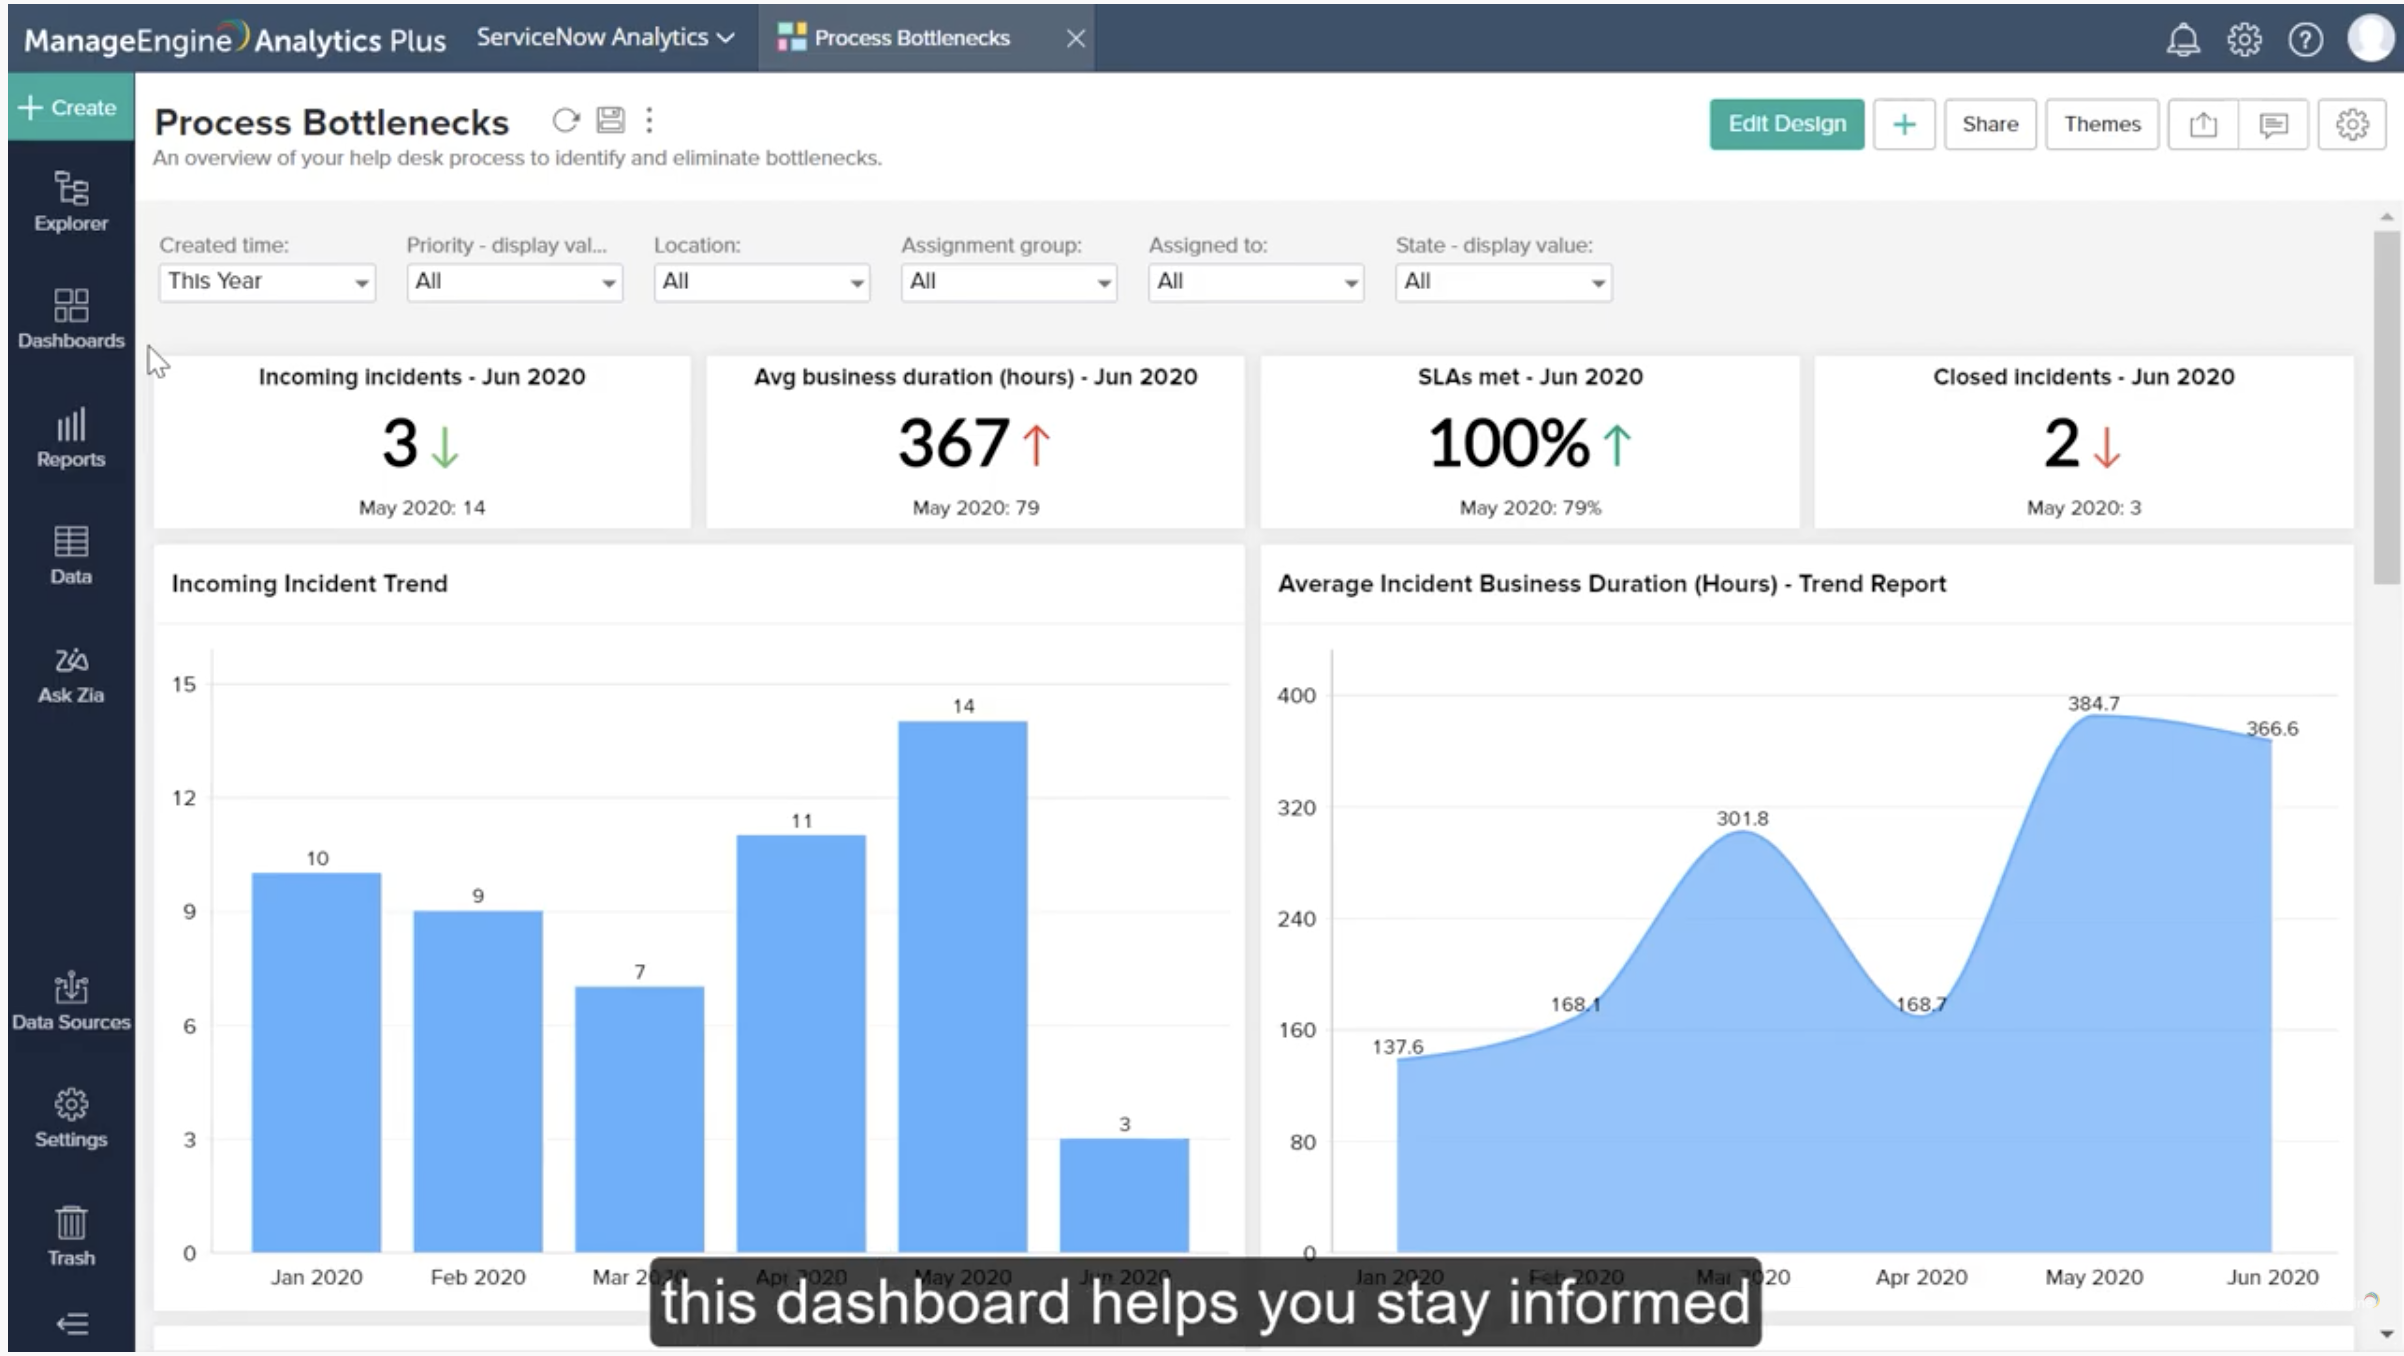
Task: Click the Edit Design button
Action: [1786, 124]
